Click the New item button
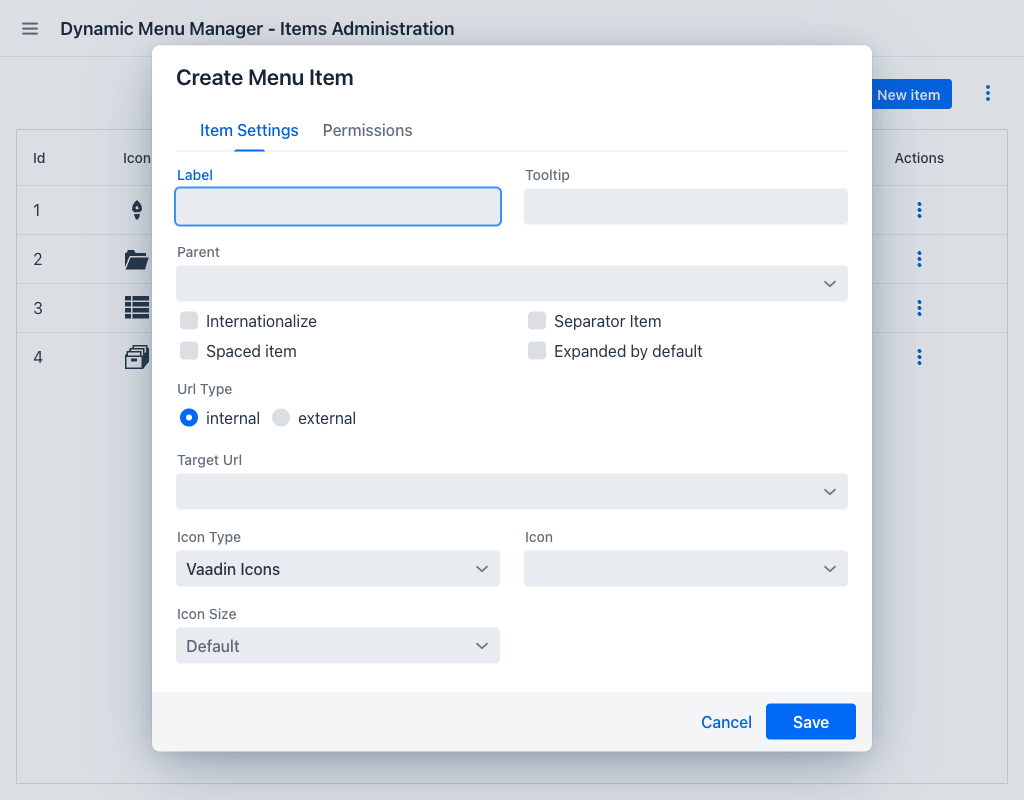 pos(912,95)
